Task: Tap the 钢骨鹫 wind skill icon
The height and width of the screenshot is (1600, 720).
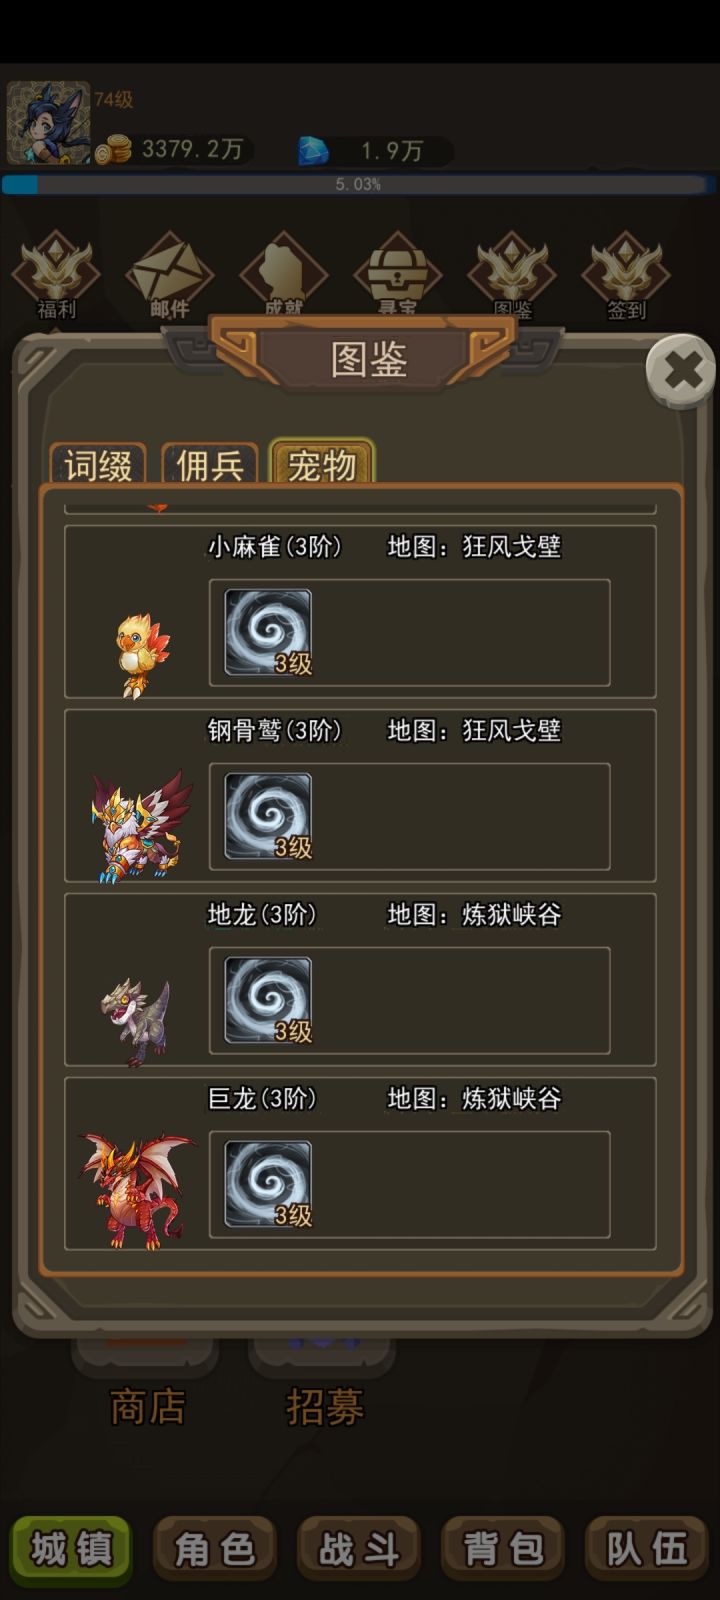Action: tap(268, 816)
